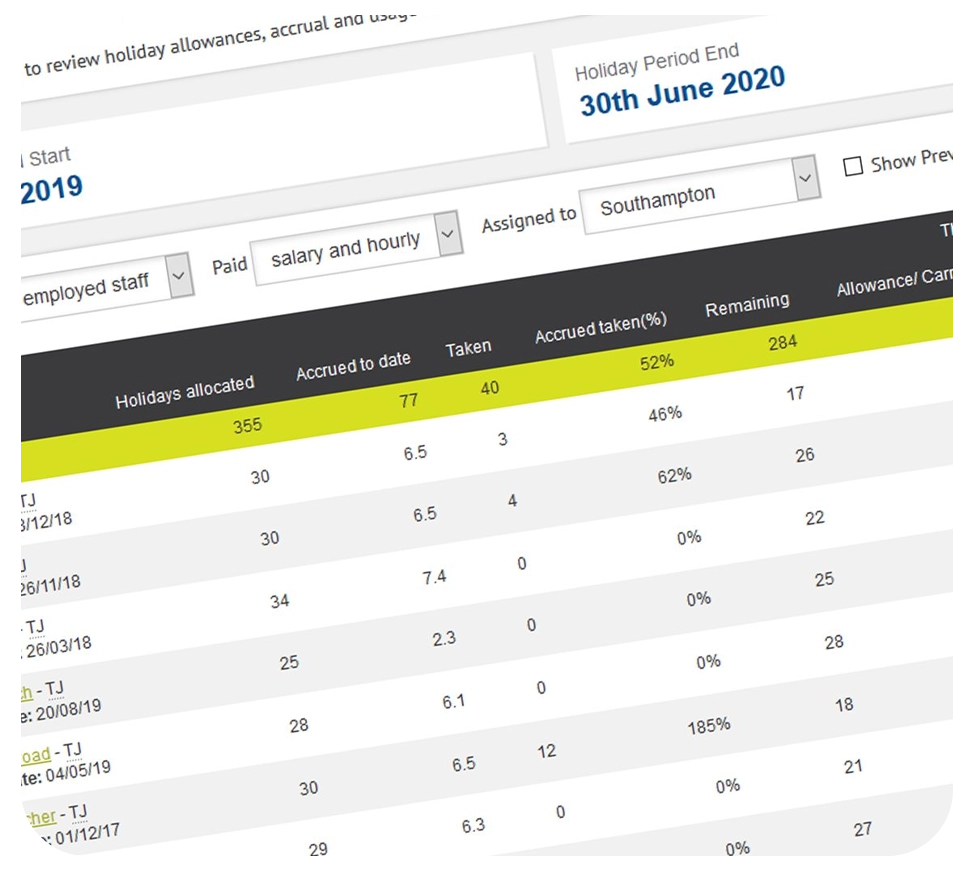The width and height of the screenshot is (977, 882).
Task: Click the total 77 accrued to date value
Action: pyautogui.click(x=409, y=400)
